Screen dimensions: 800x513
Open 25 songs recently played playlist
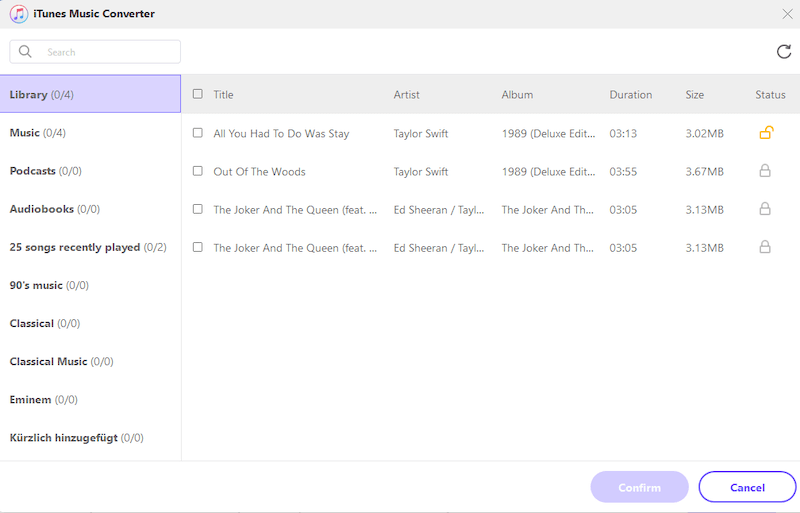point(87,247)
